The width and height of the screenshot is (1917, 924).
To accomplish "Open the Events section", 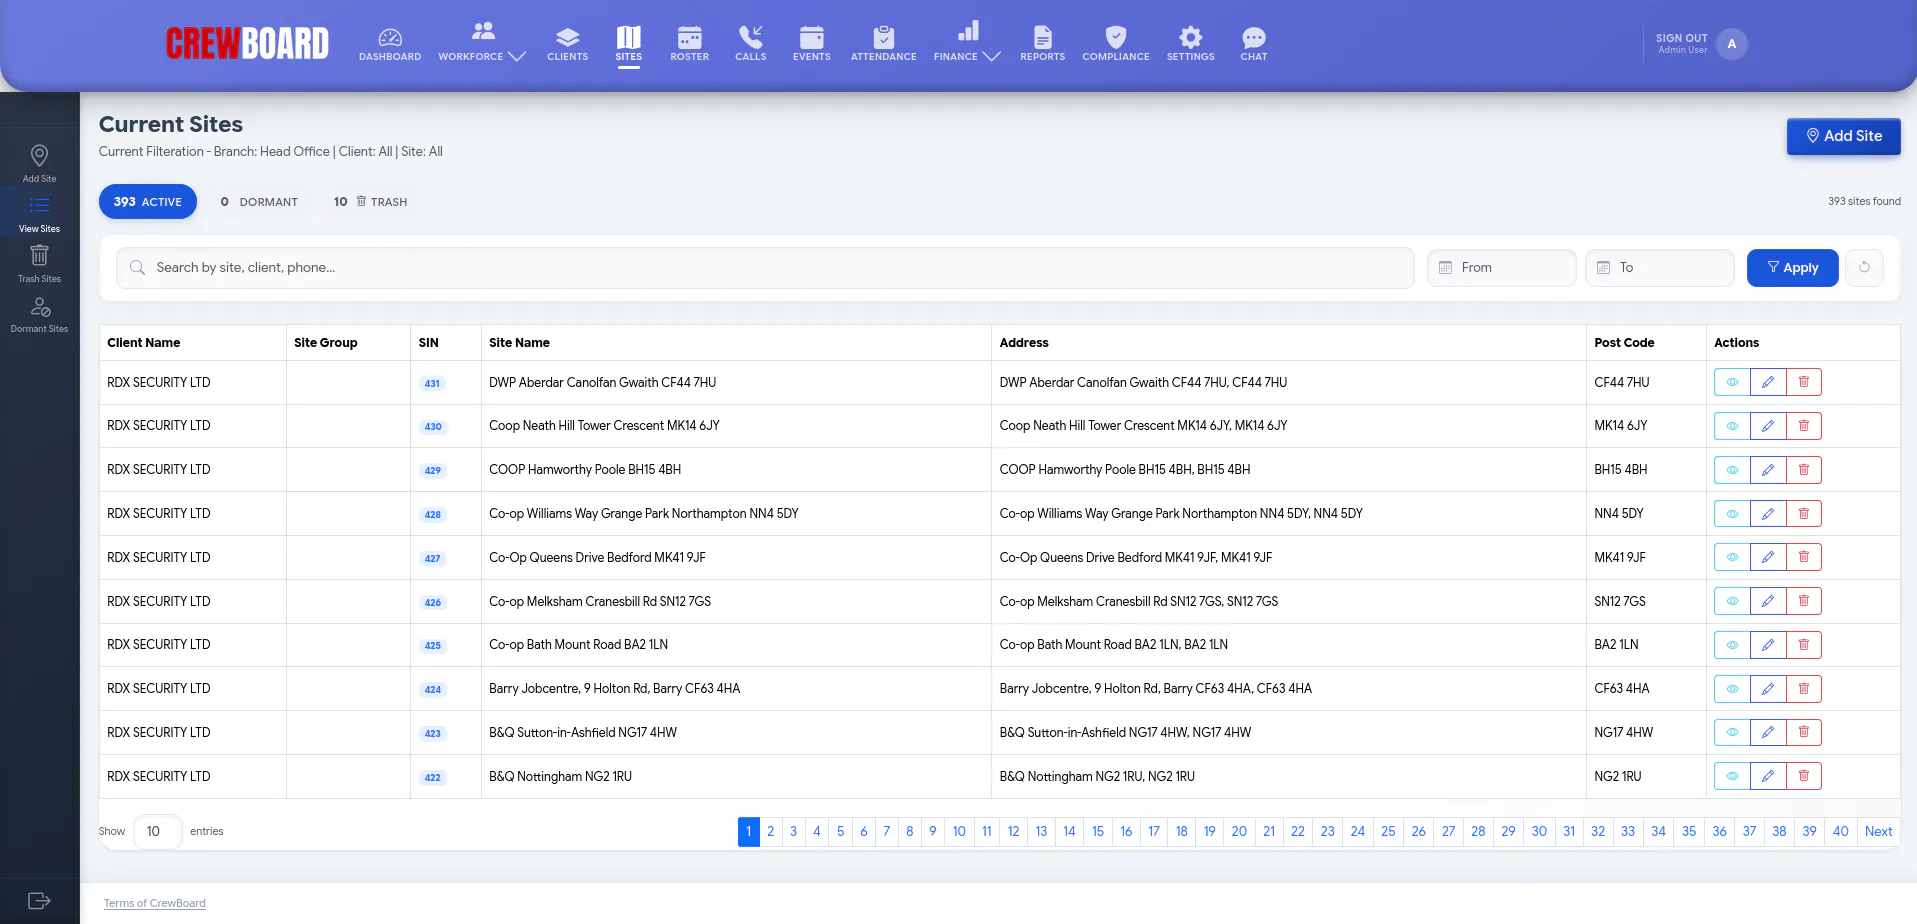I will (x=811, y=44).
